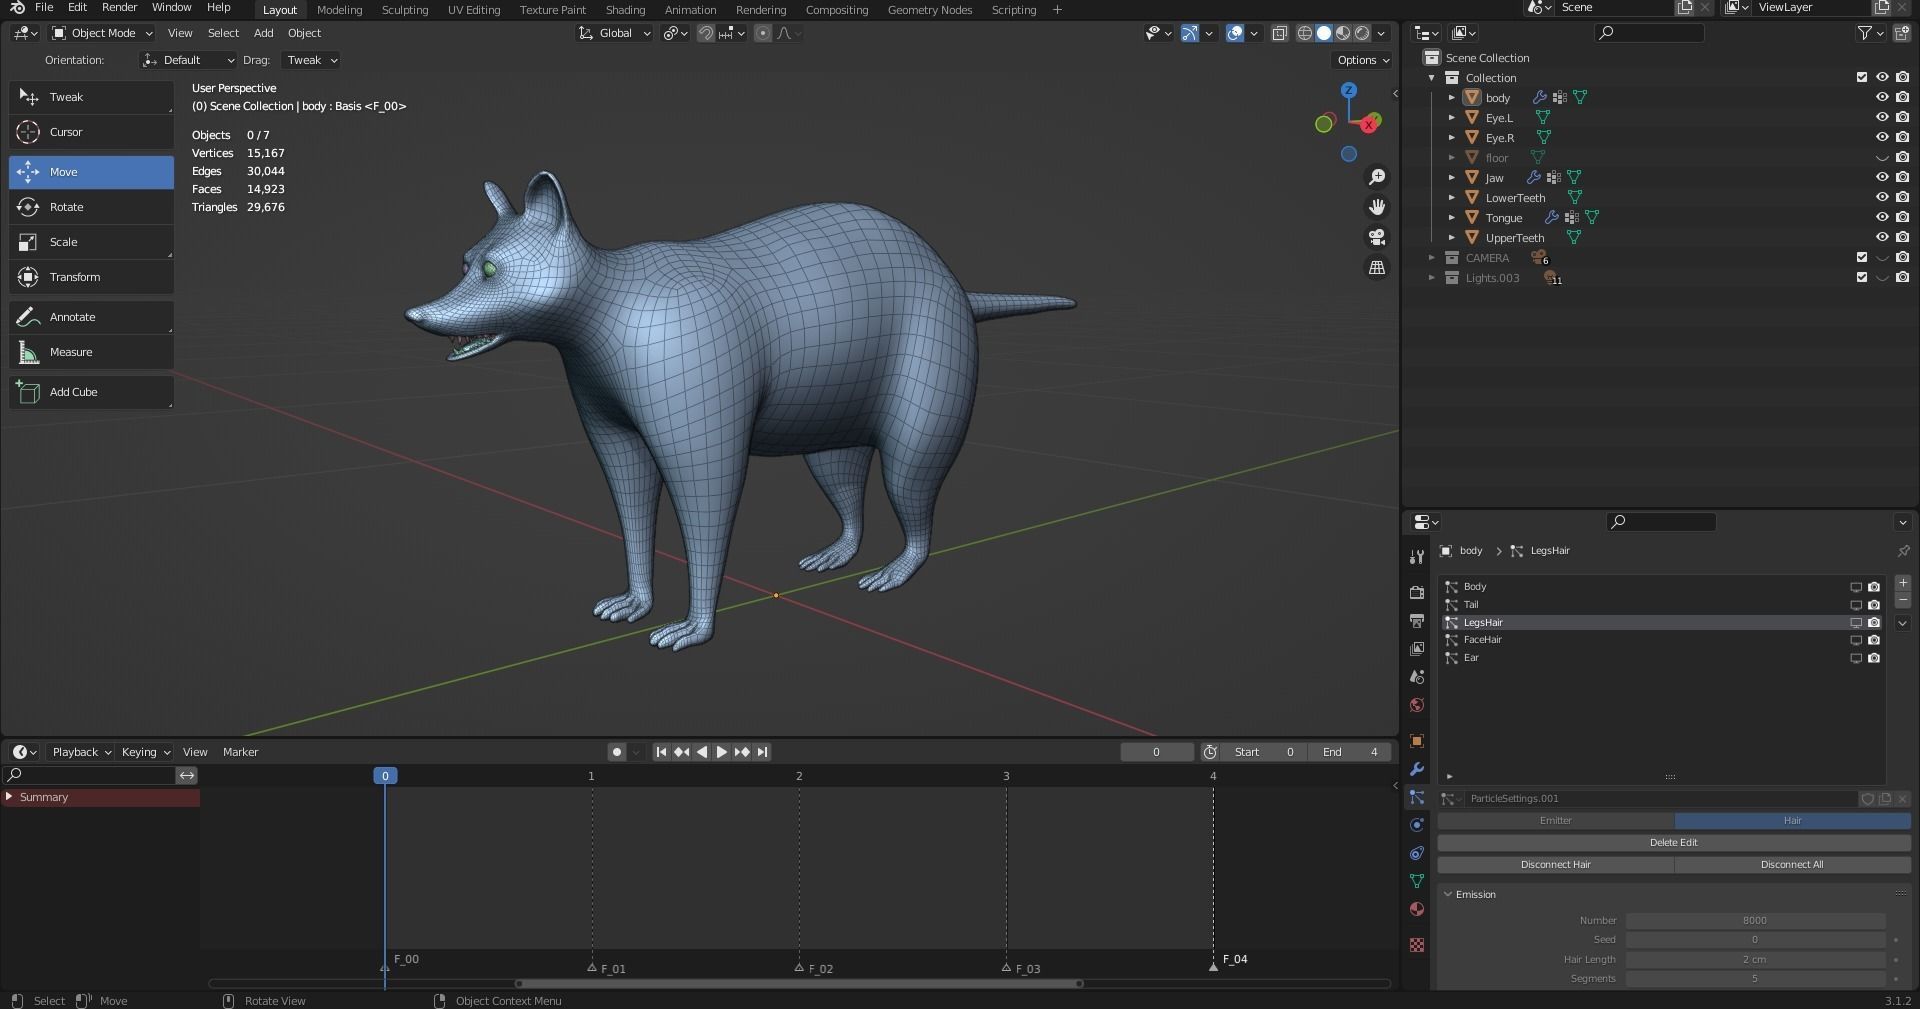Open the viewport Add menu

click(x=263, y=33)
